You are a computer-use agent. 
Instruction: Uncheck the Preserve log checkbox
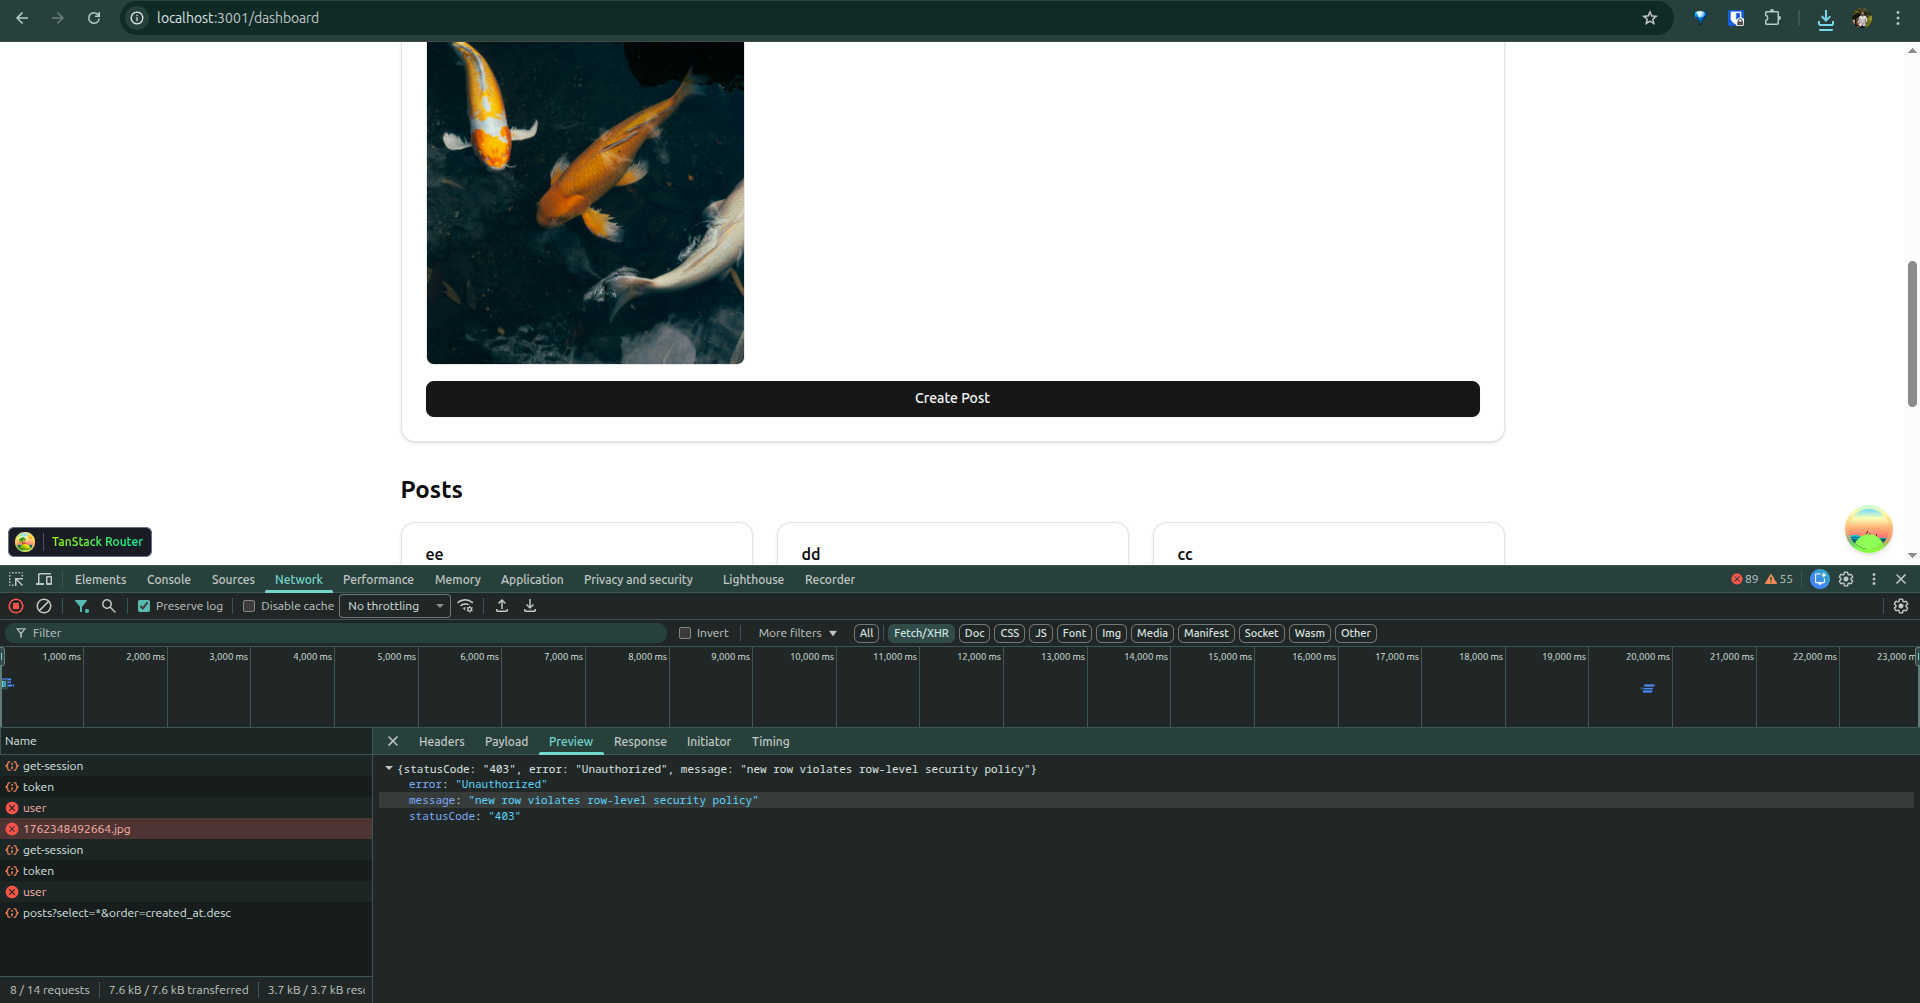(144, 606)
